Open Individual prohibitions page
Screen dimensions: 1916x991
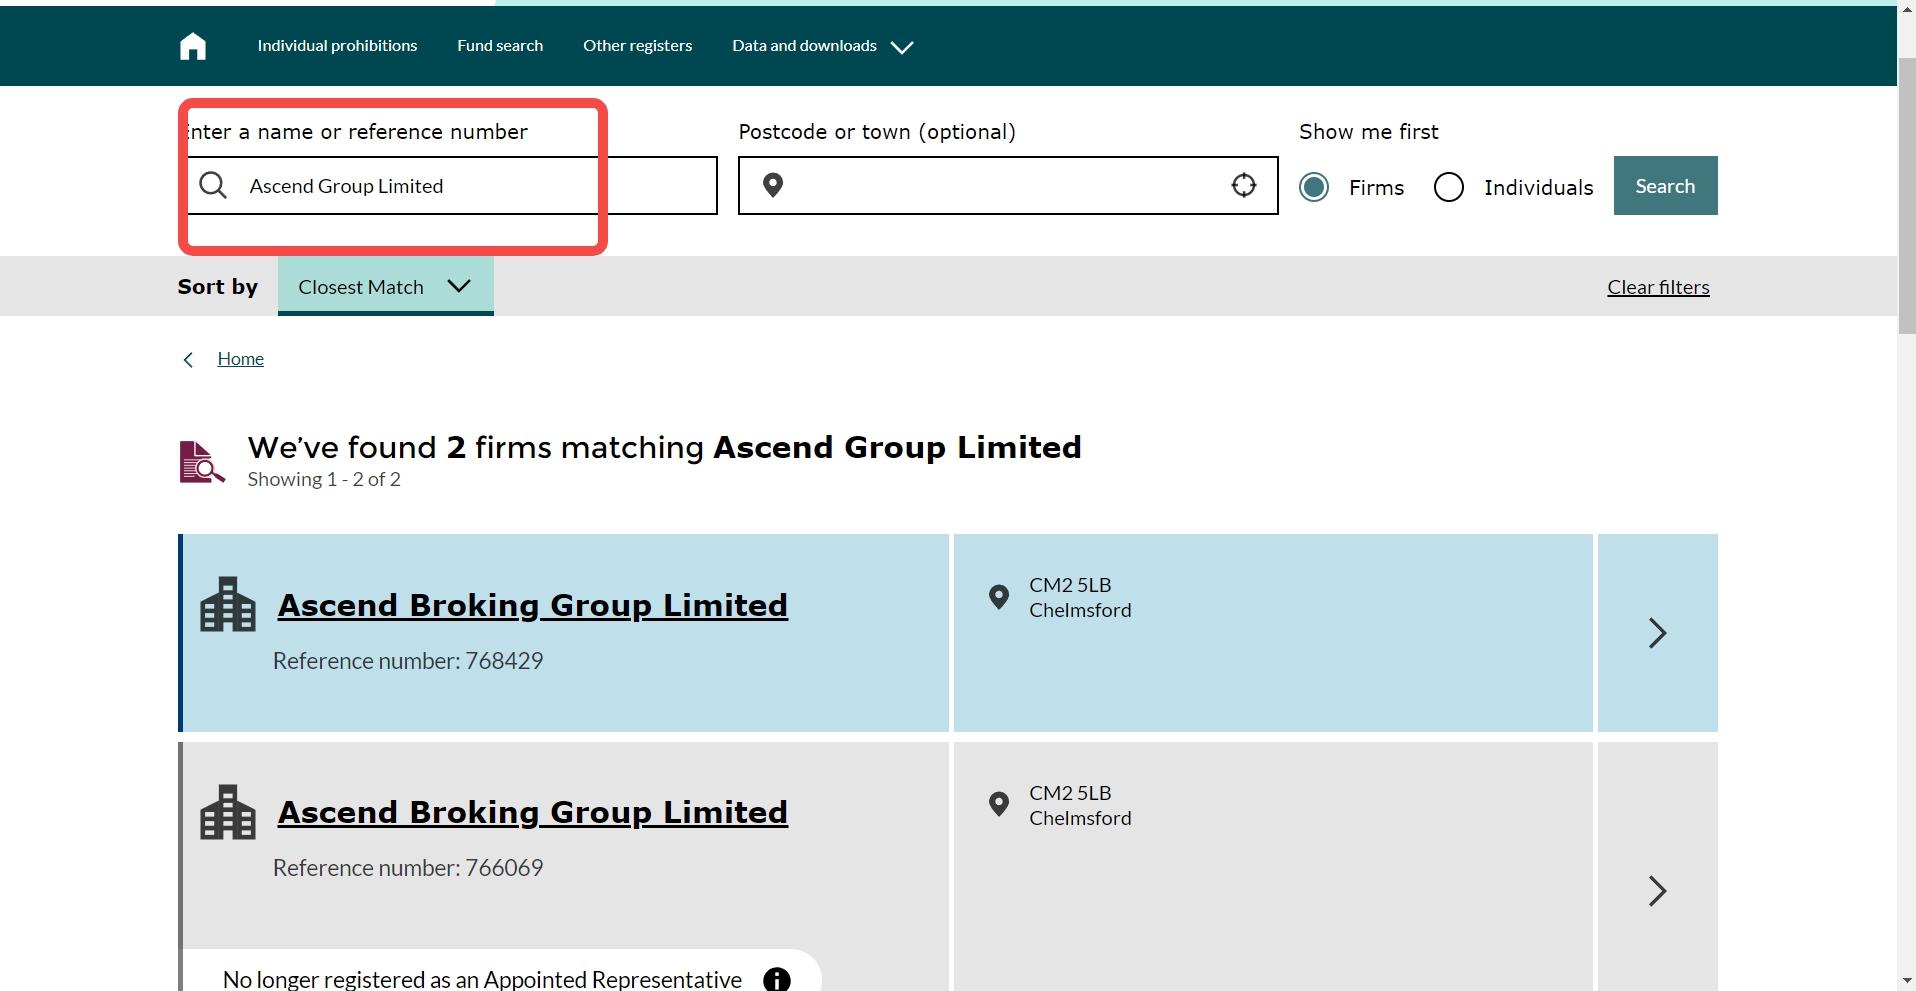point(337,46)
